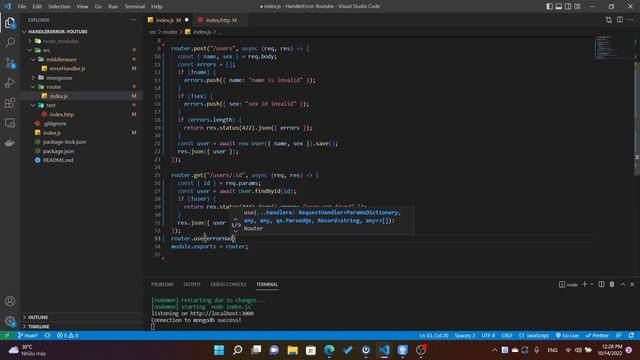Viewport: 640px width, 360px height.
Task: Open the Explorer view in activity bar
Action: (10, 23)
